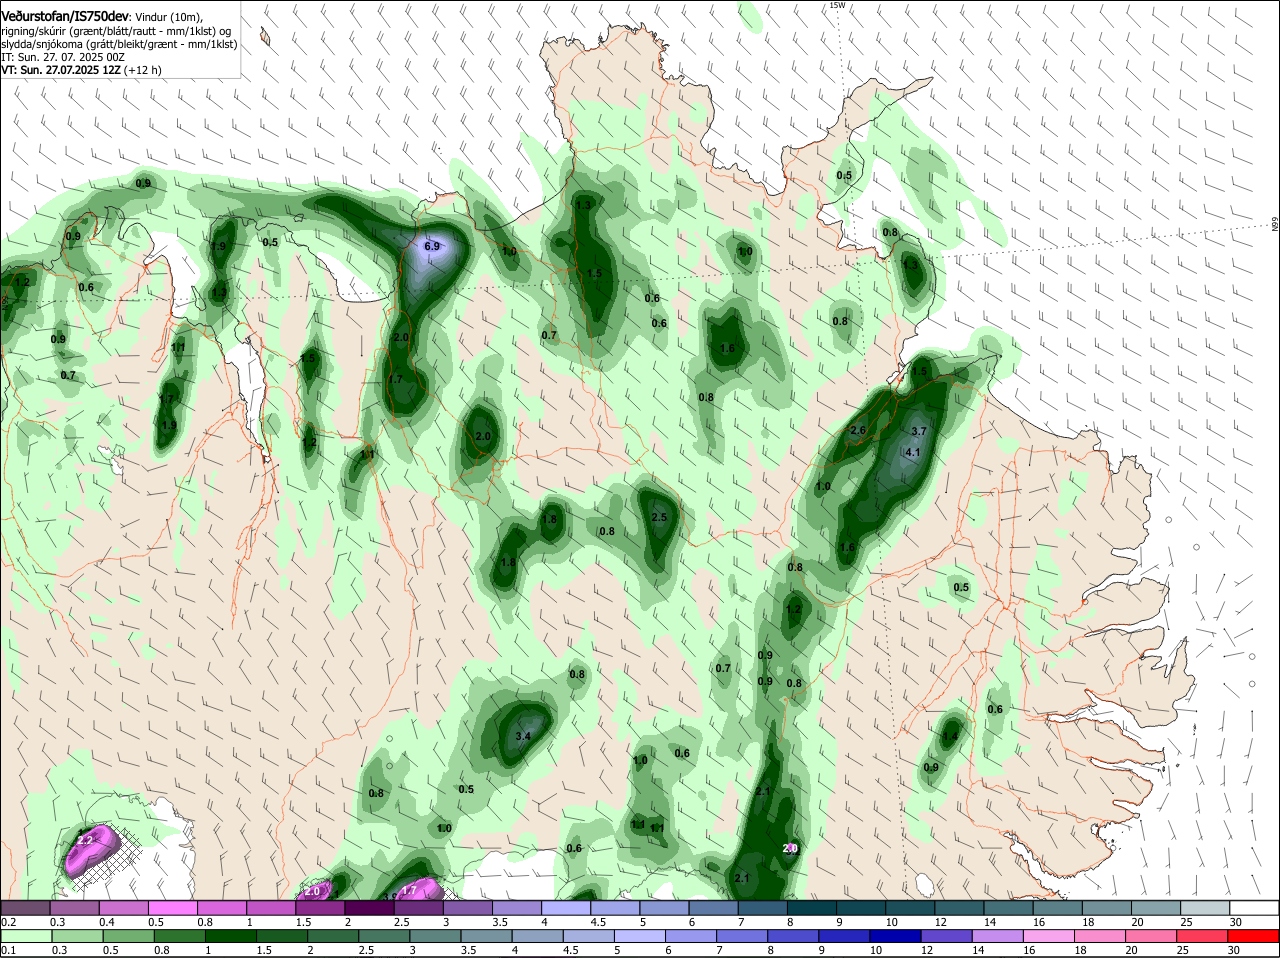1280x958 pixels.
Task: Select the pale gray 25 mm snow swatch
Action: [1204, 907]
